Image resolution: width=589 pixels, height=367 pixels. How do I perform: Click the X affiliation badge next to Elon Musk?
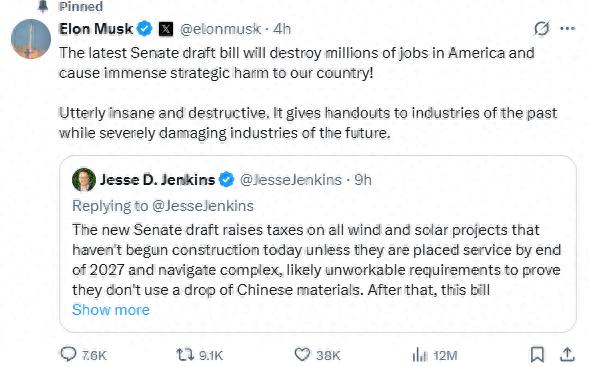[166, 29]
